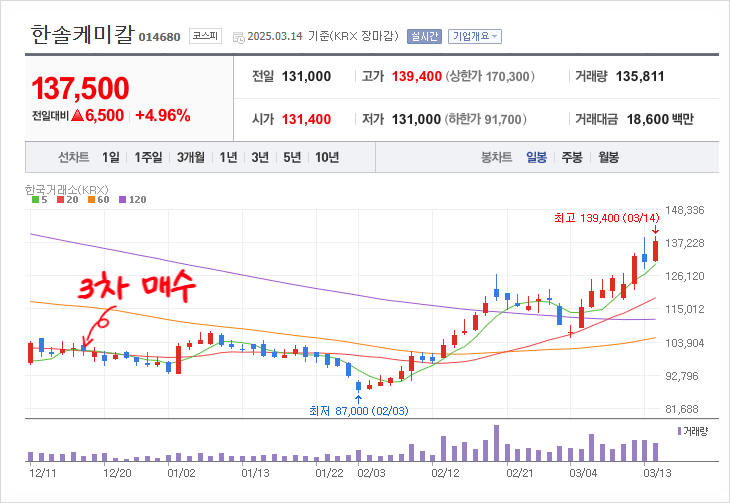This screenshot has height=503, width=730.
Task: Click the calendar icon beside 2025.03.14
Action: (238, 38)
